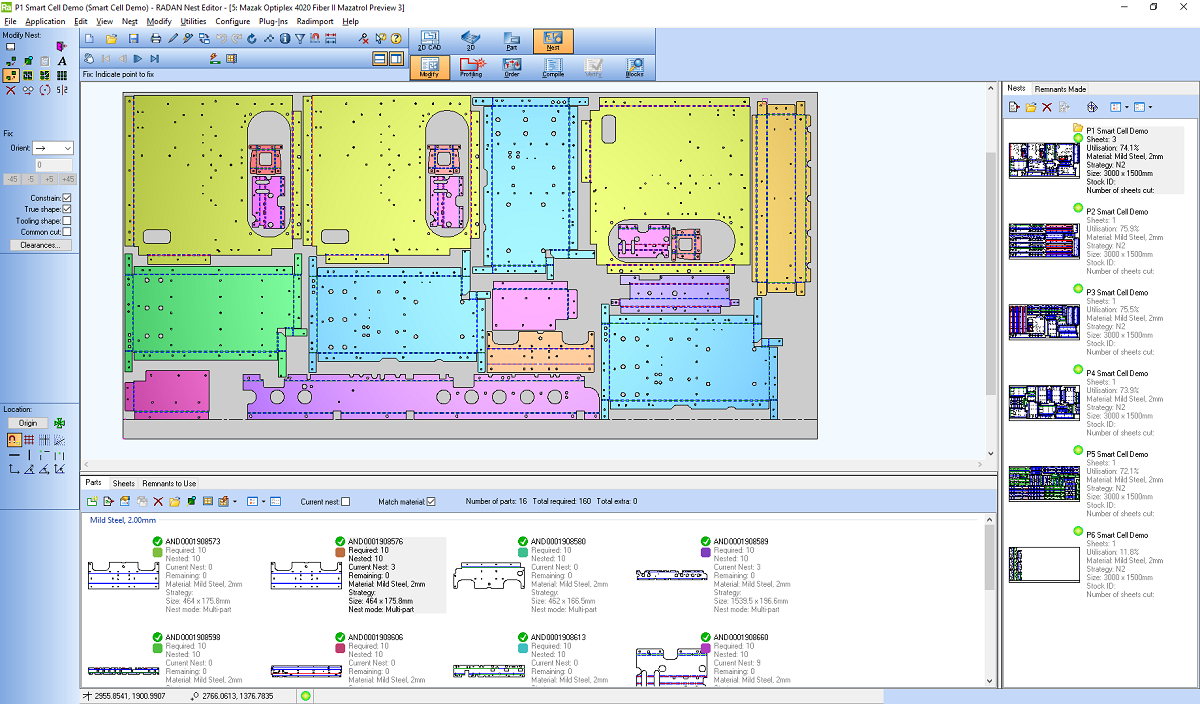The width and height of the screenshot is (1200, 704).
Task: Click the filter funnel icon
Action: tap(300, 38)
